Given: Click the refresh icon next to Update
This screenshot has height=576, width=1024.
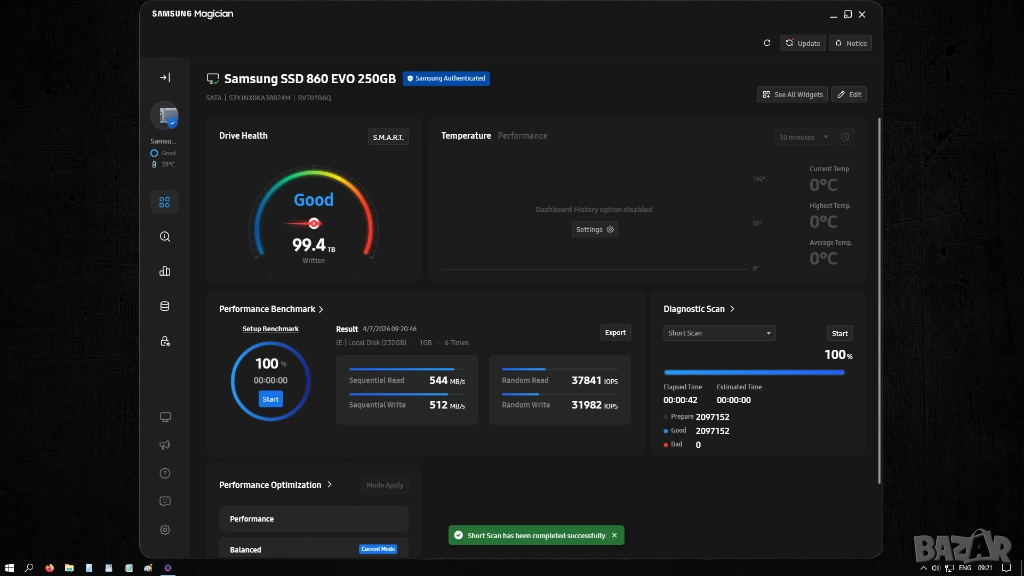Looking at the screenshot, I should pos(767,43).
